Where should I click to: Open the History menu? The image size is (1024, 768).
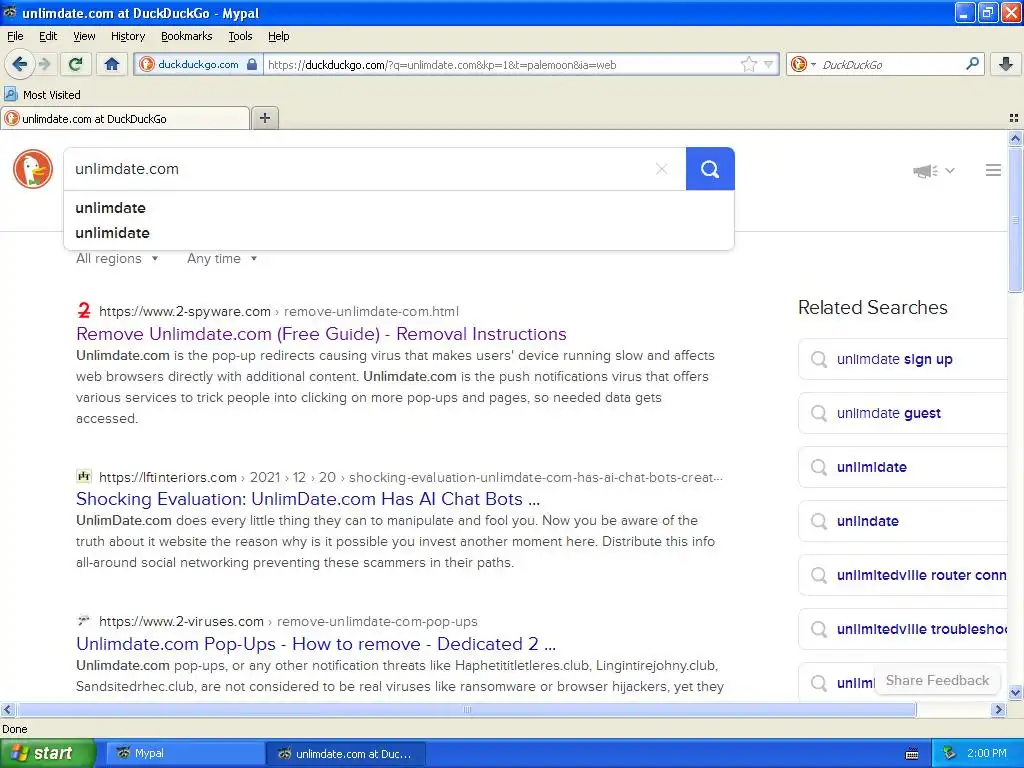click(x=127, y=36)
